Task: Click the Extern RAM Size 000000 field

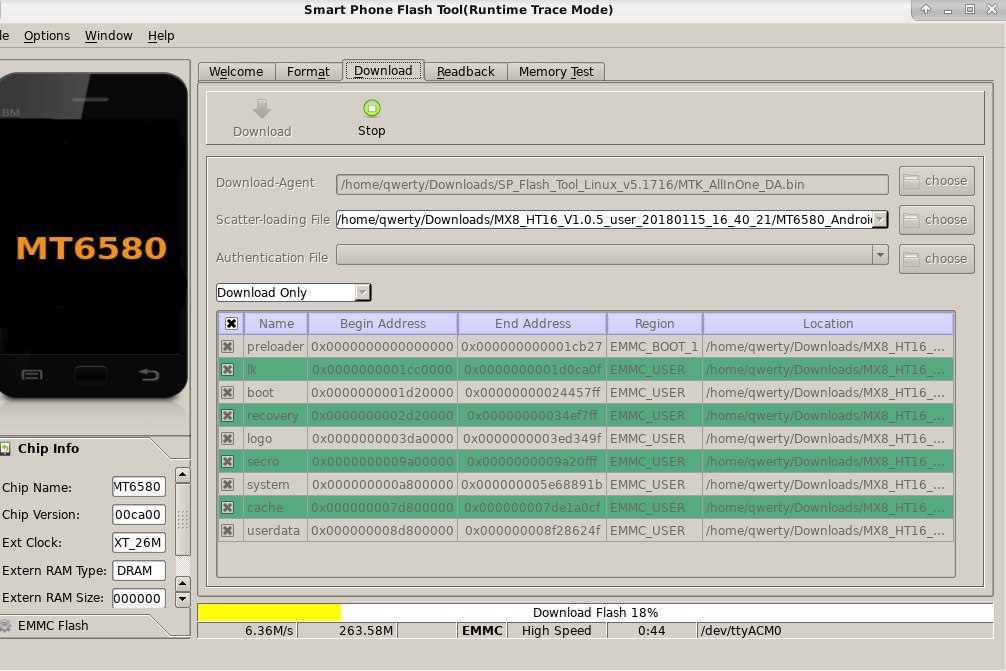Action: click(139, 598)
